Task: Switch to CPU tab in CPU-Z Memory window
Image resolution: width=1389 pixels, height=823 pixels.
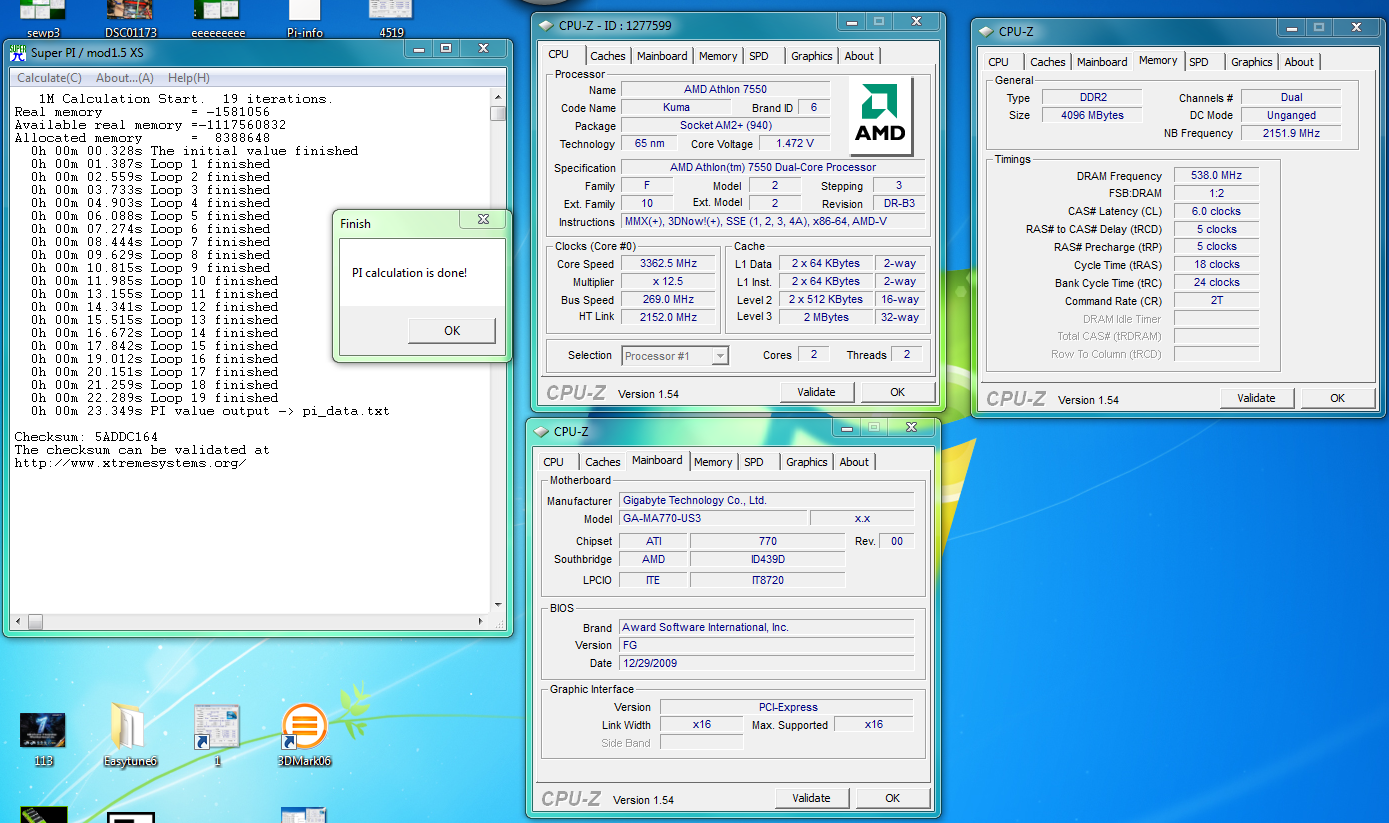Action: [x=998, y=62]
